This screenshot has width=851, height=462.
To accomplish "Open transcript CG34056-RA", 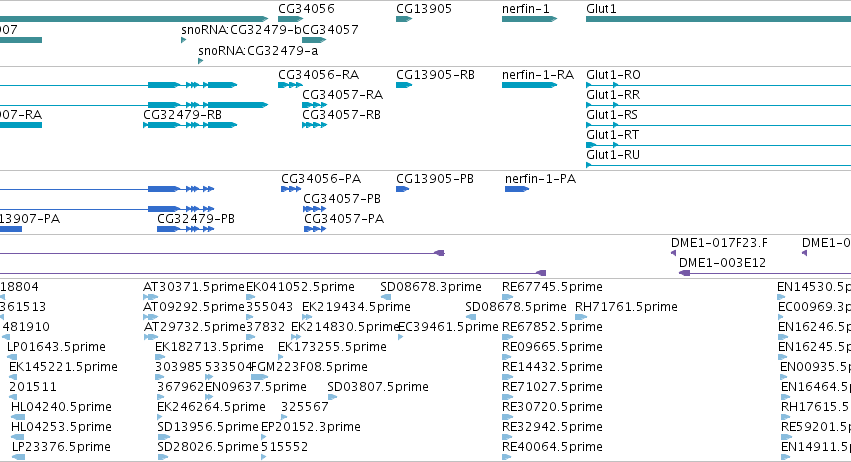I will point(318,75).
